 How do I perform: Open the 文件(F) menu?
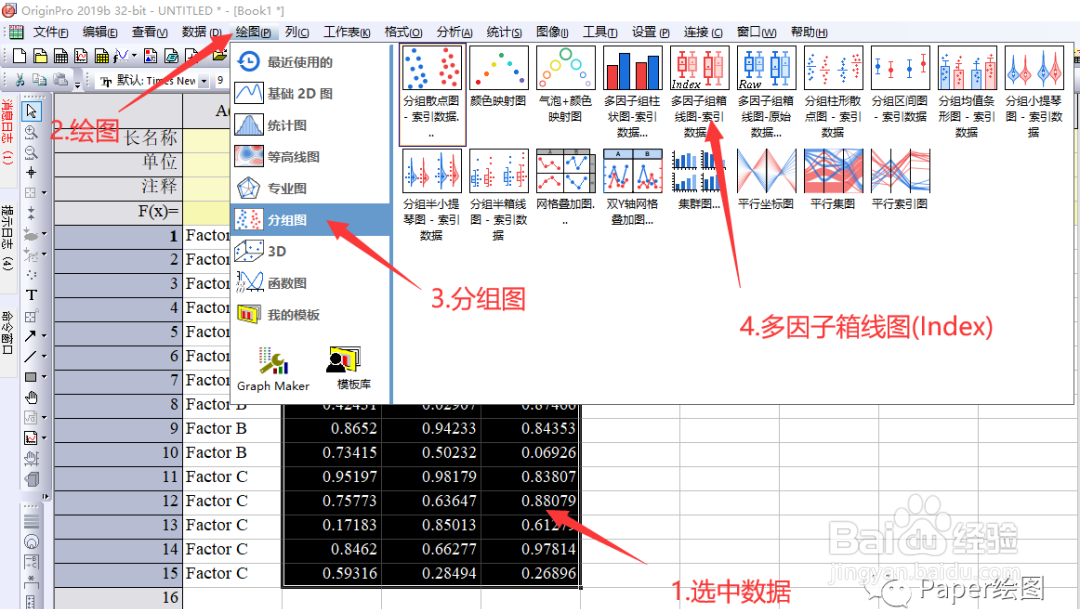point(51,32)
